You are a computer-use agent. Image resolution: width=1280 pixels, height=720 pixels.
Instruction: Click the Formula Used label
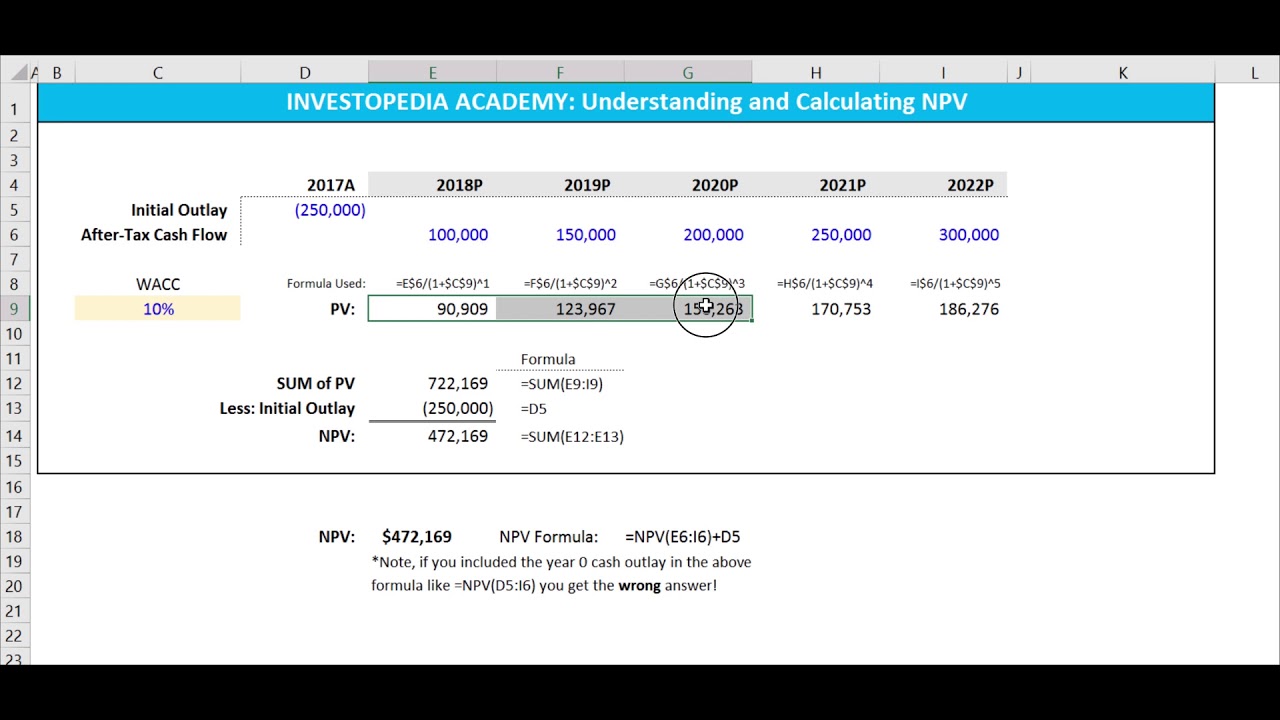[x=326, y=284]
